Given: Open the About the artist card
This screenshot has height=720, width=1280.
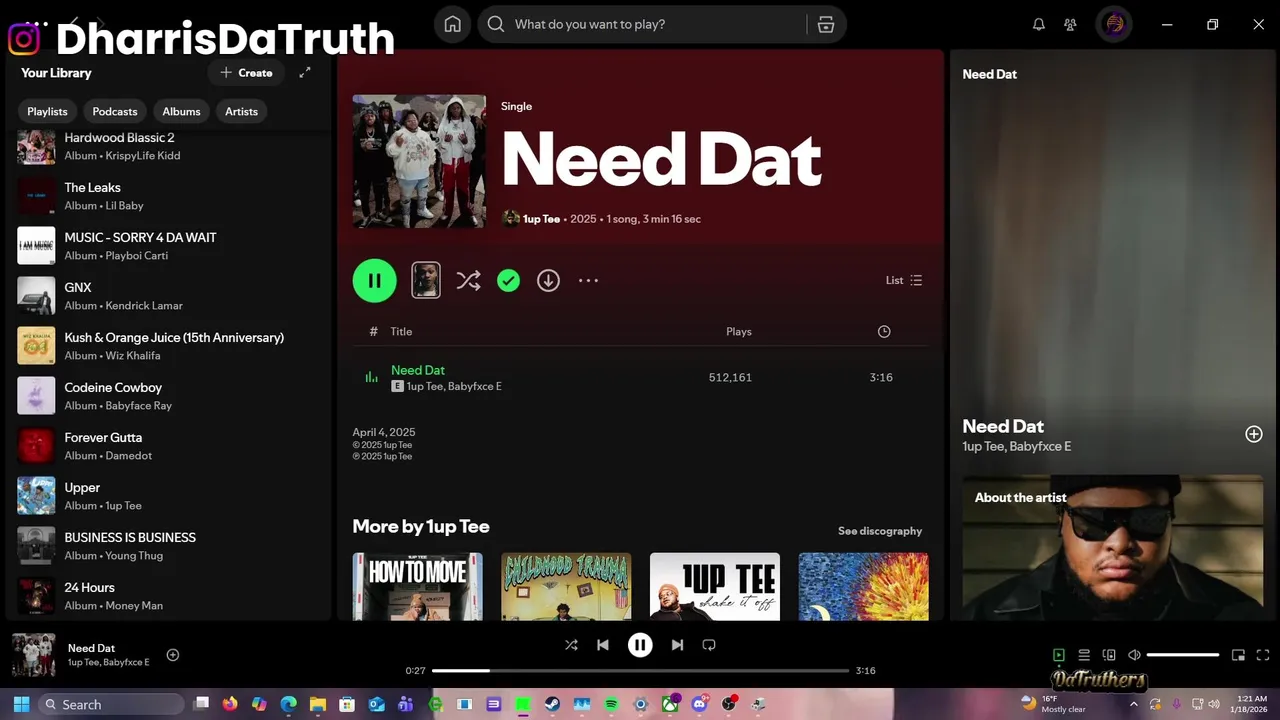Looking at the screenshot, I should (1113, 548).
